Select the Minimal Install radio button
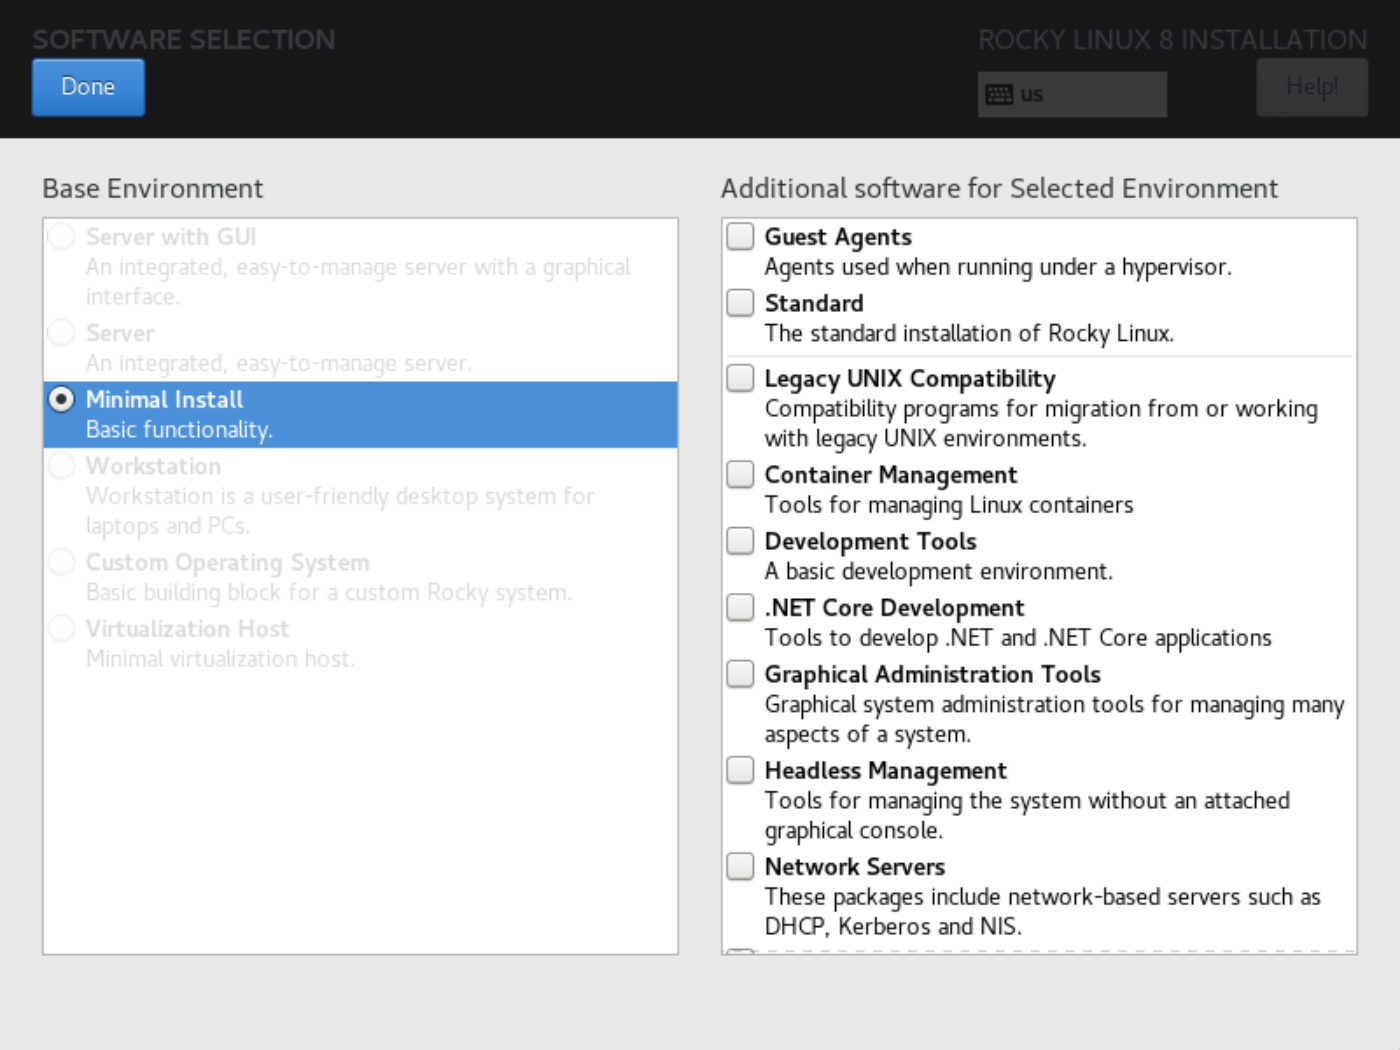The width and height of the screenshot is (1400, 1050). [x=62, y=399]
